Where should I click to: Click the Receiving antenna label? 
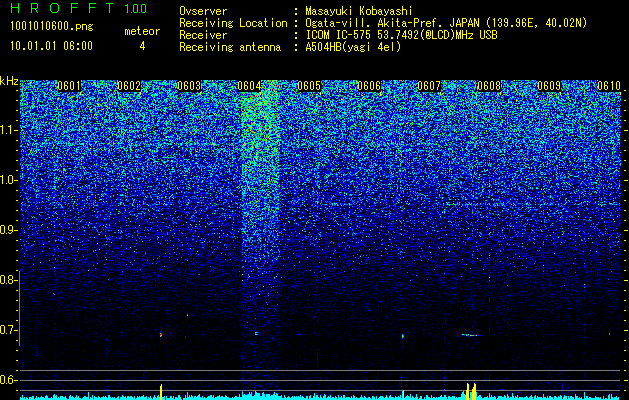coord(230,47)
